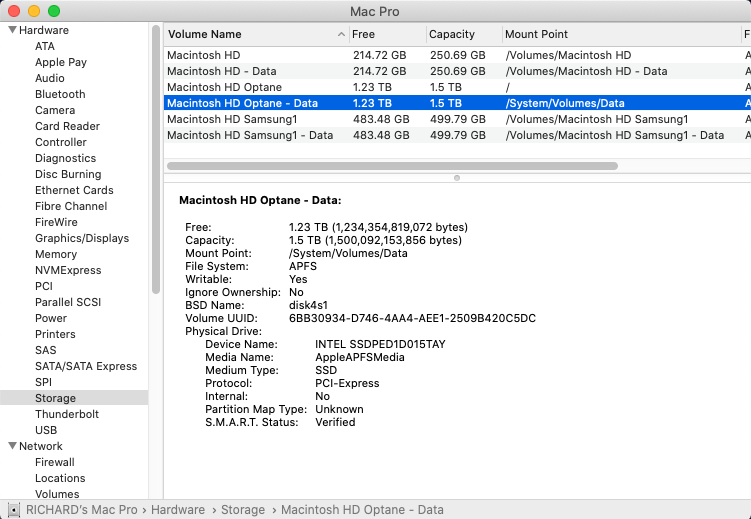Select USB in the sidebar
Viewport: 751px width, 519px height.
pyautogui.click(x=46, y=430)
